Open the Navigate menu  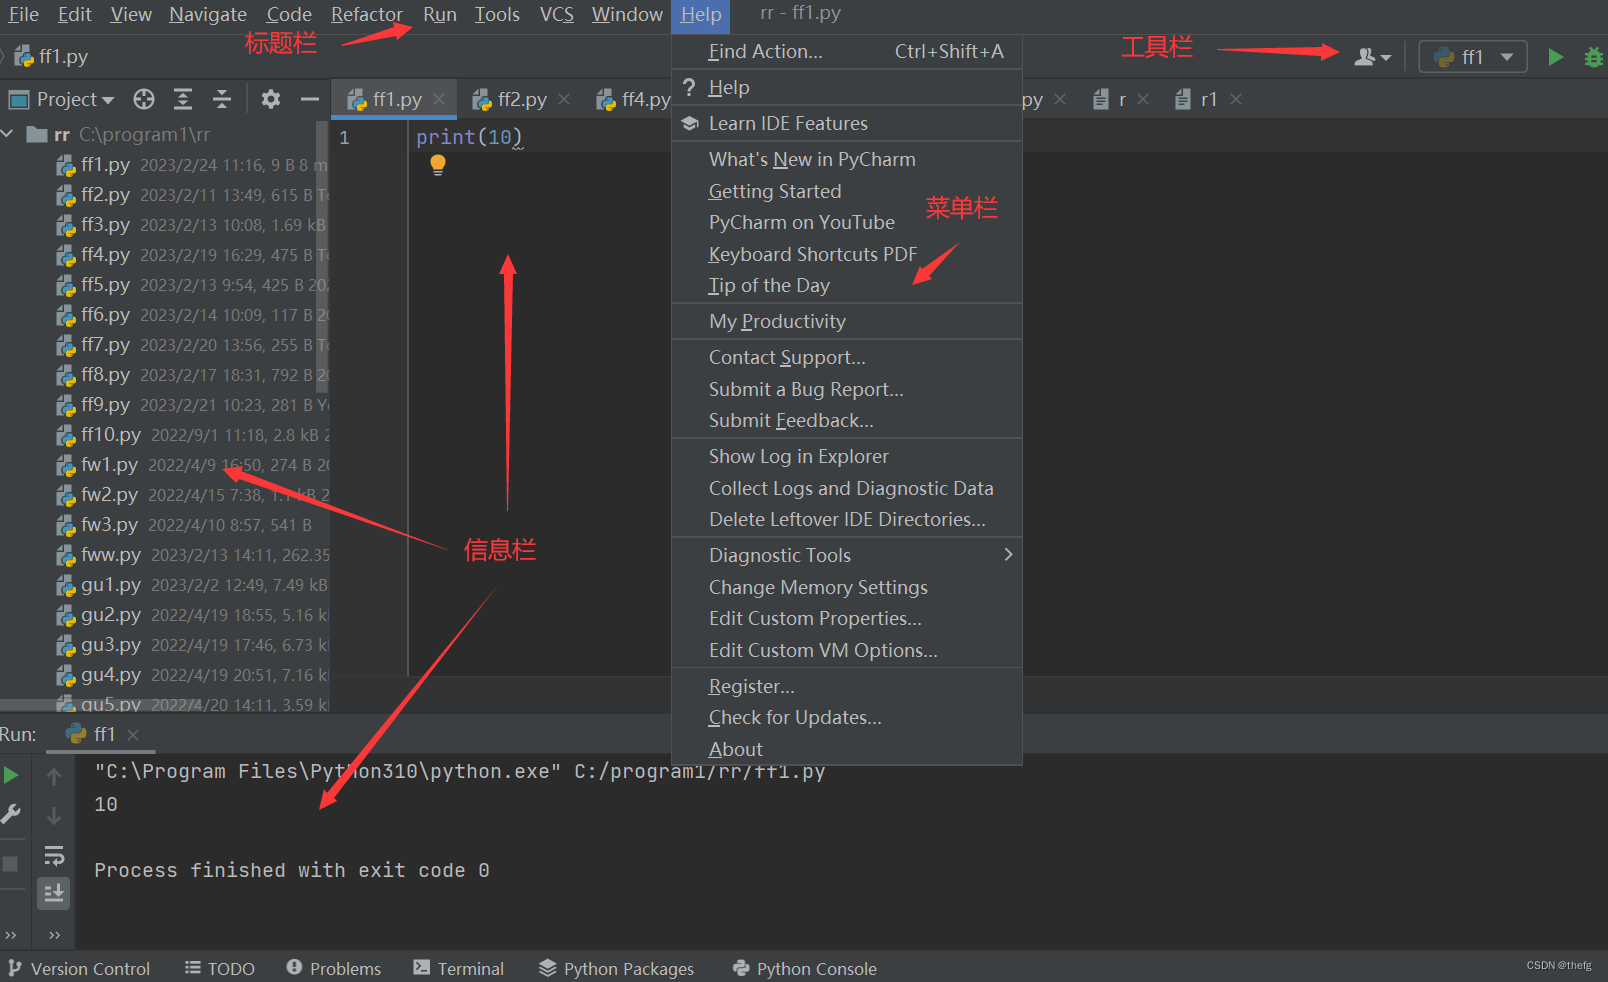point(208,14)
